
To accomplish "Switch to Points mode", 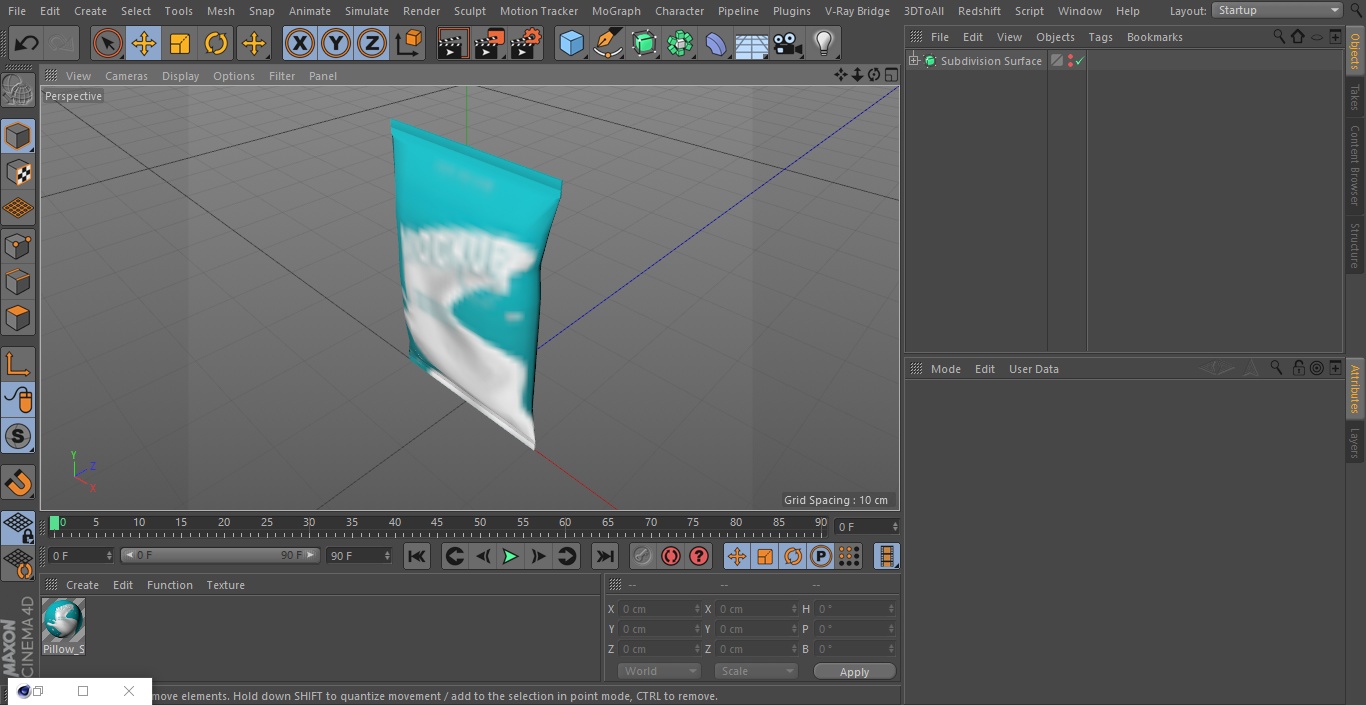I will tap(18, 245).
